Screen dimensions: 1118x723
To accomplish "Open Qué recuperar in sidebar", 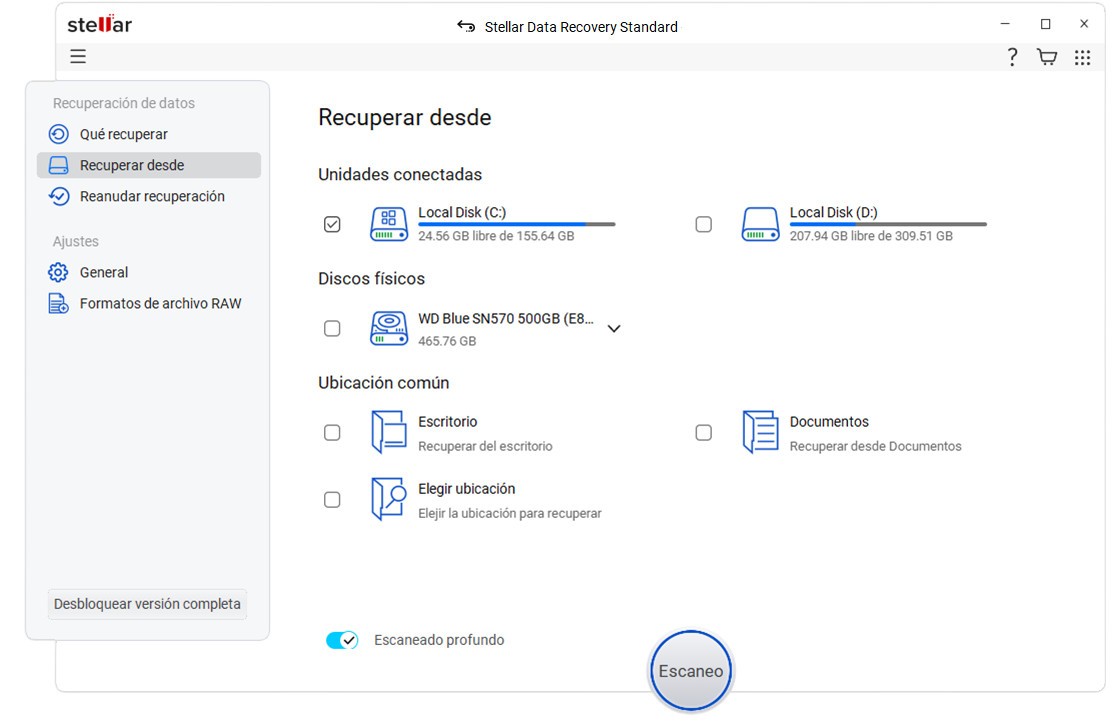I will [123, 134].
